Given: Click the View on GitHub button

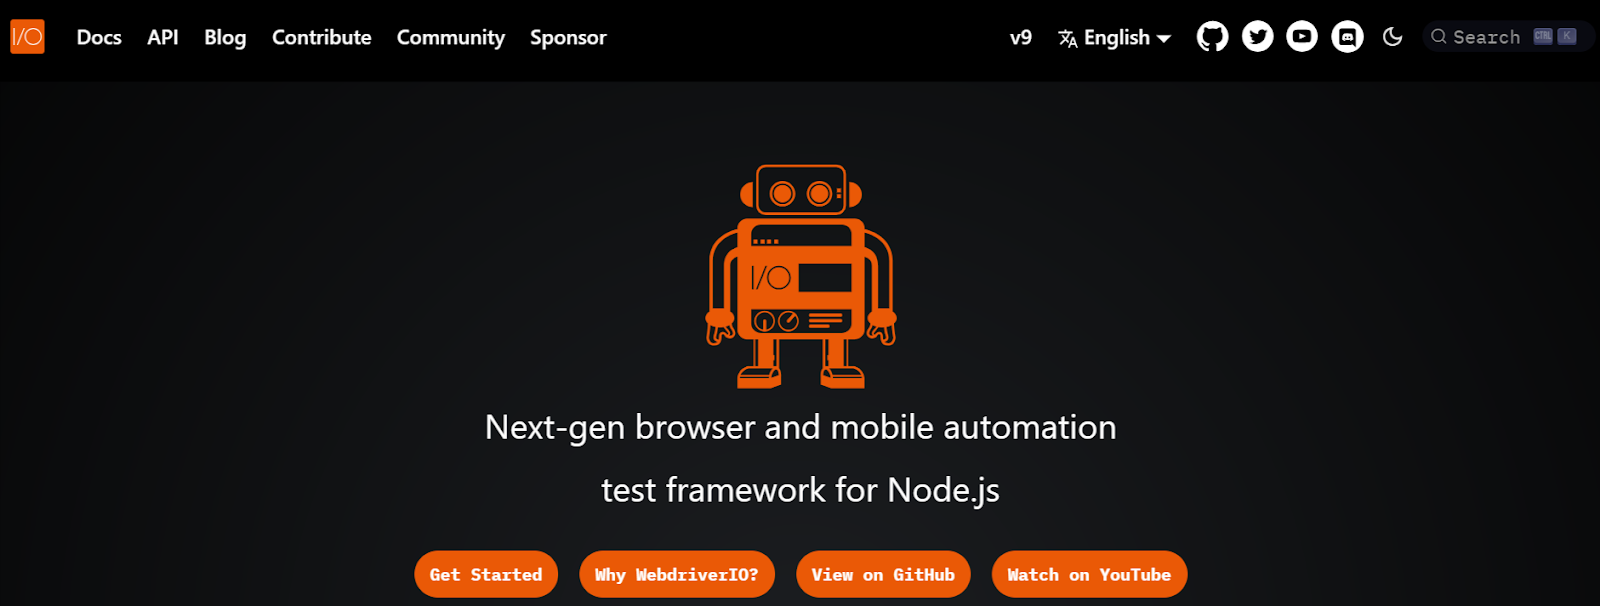Looking at the screenshot, I should tap(883, 574).
